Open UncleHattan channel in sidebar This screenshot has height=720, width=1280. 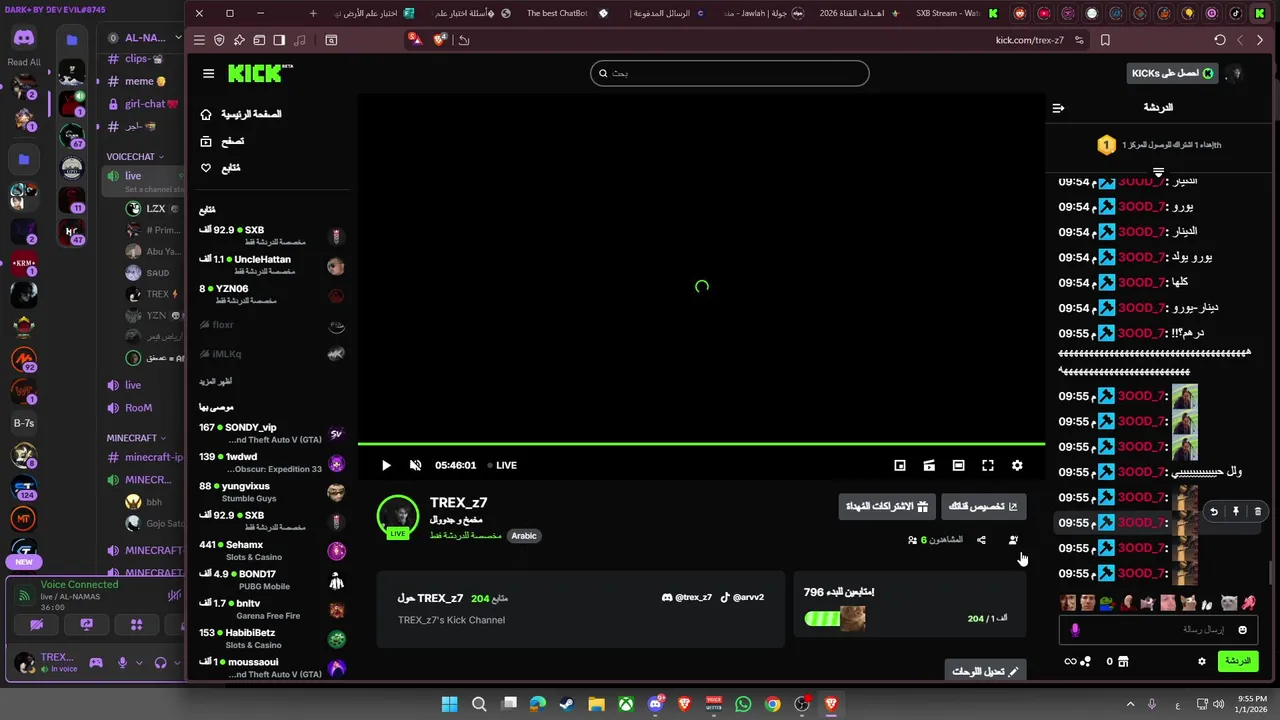pyautogui.click(x=272, y=265)
